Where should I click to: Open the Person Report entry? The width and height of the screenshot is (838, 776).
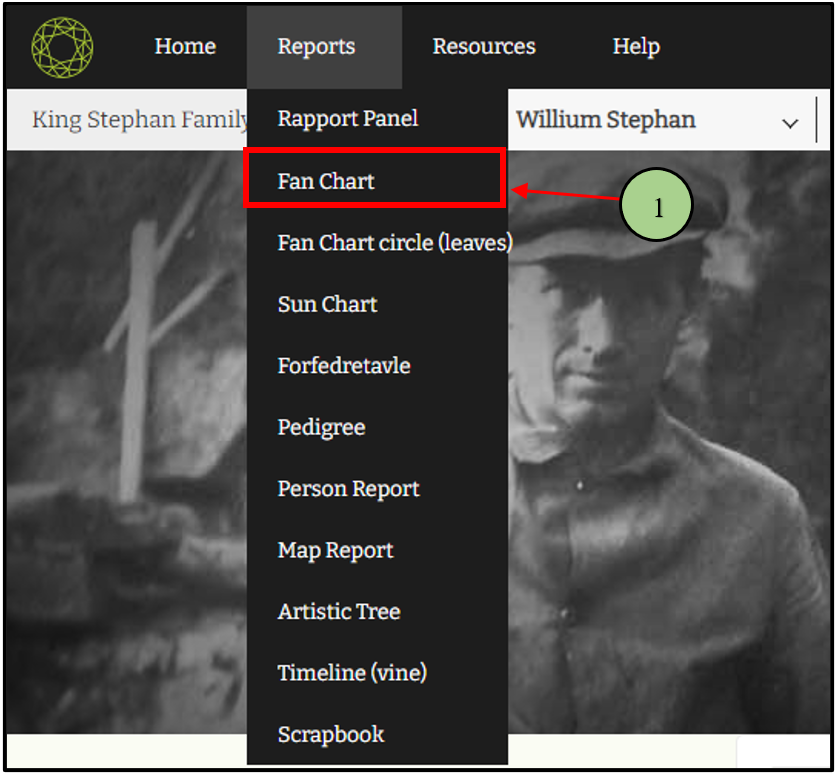pyautogui.click(x=348, y=489)
